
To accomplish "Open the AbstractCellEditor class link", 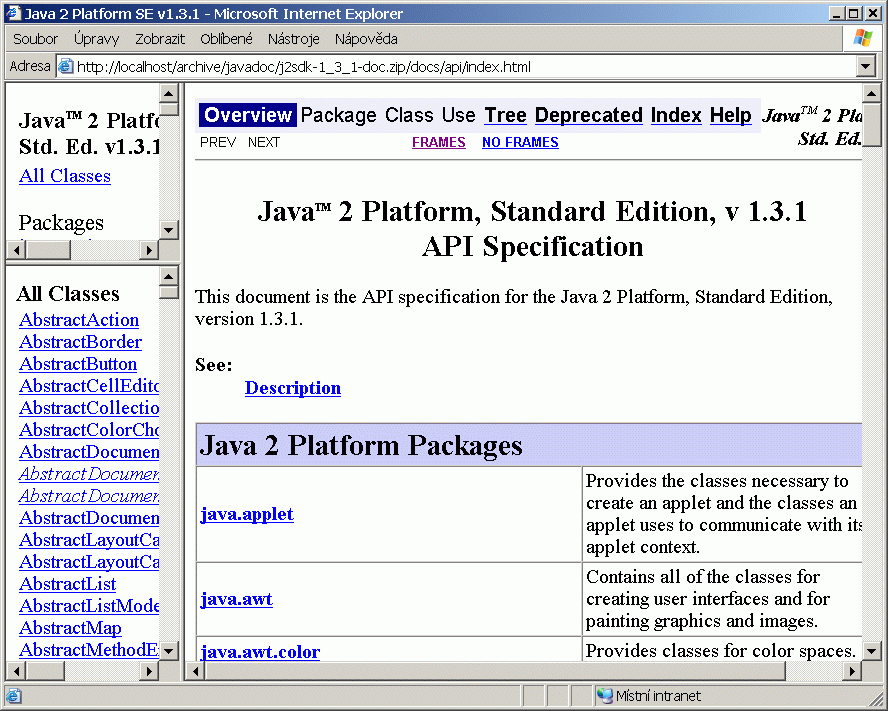I will point(89,386).
